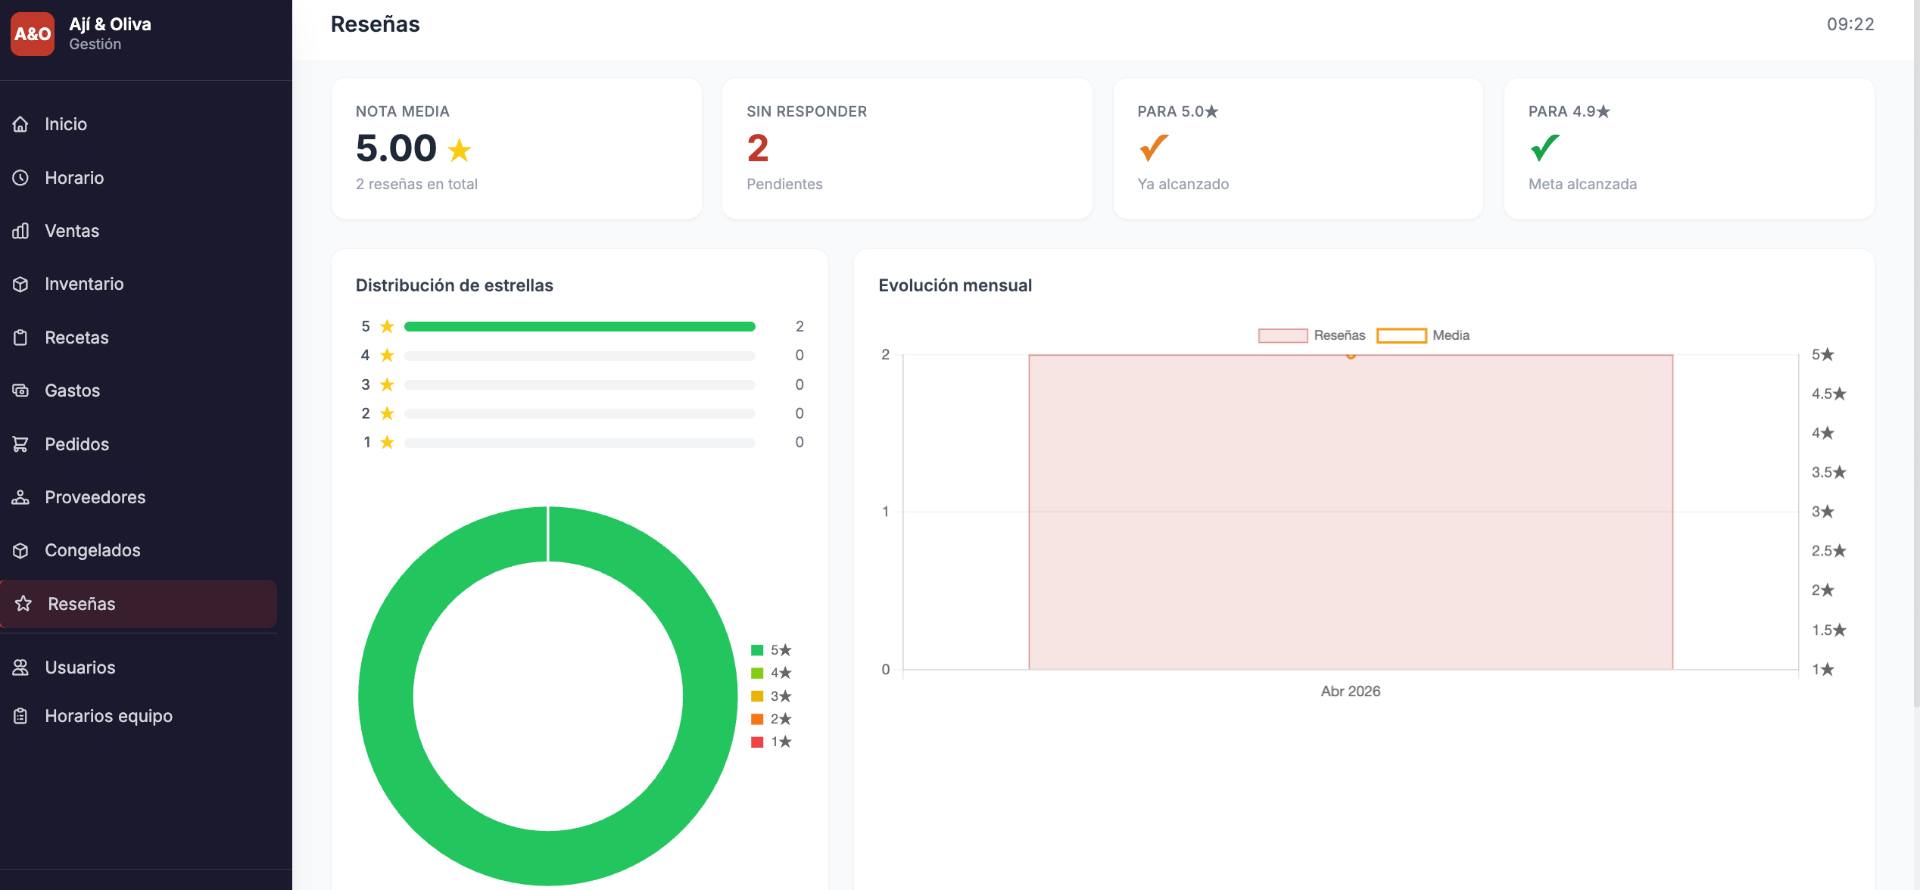Toggle the 1★ red legend swatch
Image resolution: width=1920 pixels, height=890 pixels.
pos(757,742)
